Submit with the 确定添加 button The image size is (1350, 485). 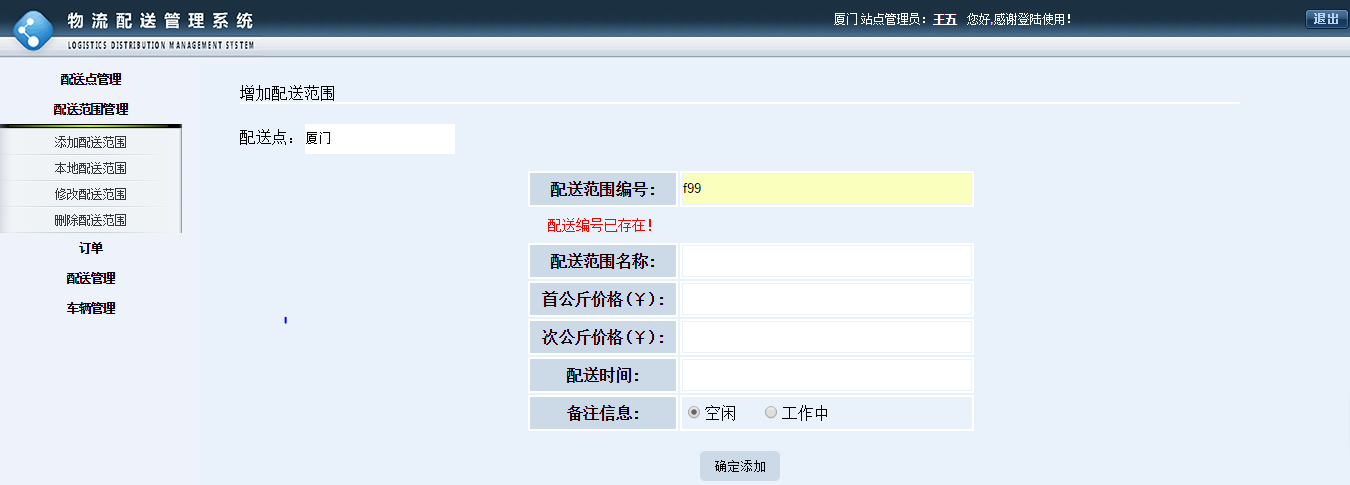coord(740,466)
